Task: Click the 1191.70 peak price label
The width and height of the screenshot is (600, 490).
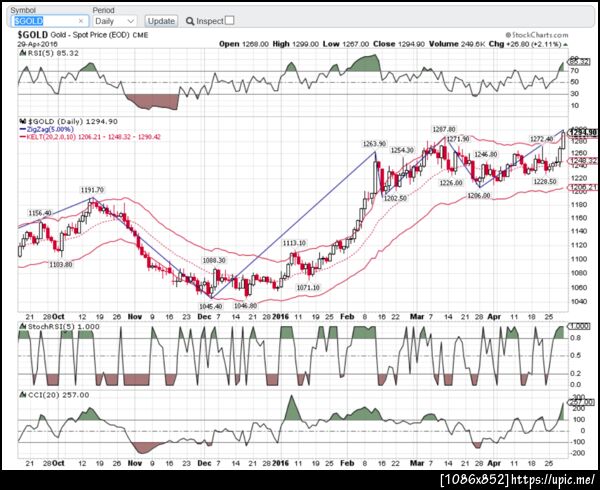Action: tap(92, 190)
